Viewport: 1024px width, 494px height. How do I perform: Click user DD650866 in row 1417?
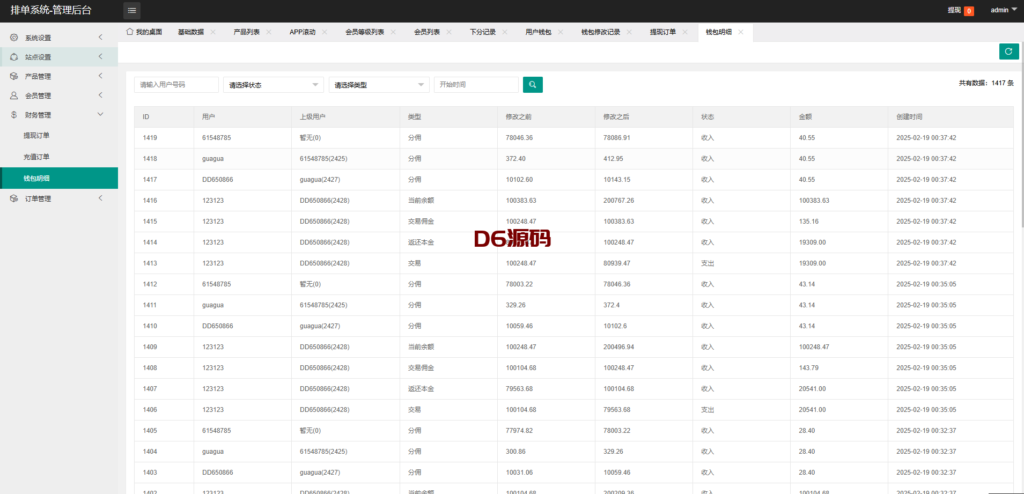[x=217, y=180]
